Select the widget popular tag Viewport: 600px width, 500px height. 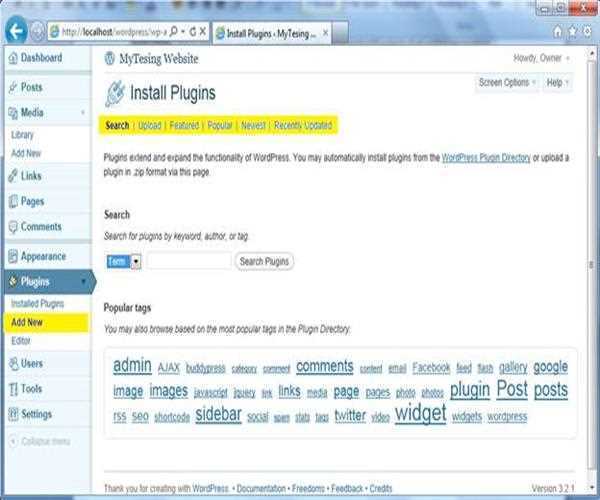point(420,413)
